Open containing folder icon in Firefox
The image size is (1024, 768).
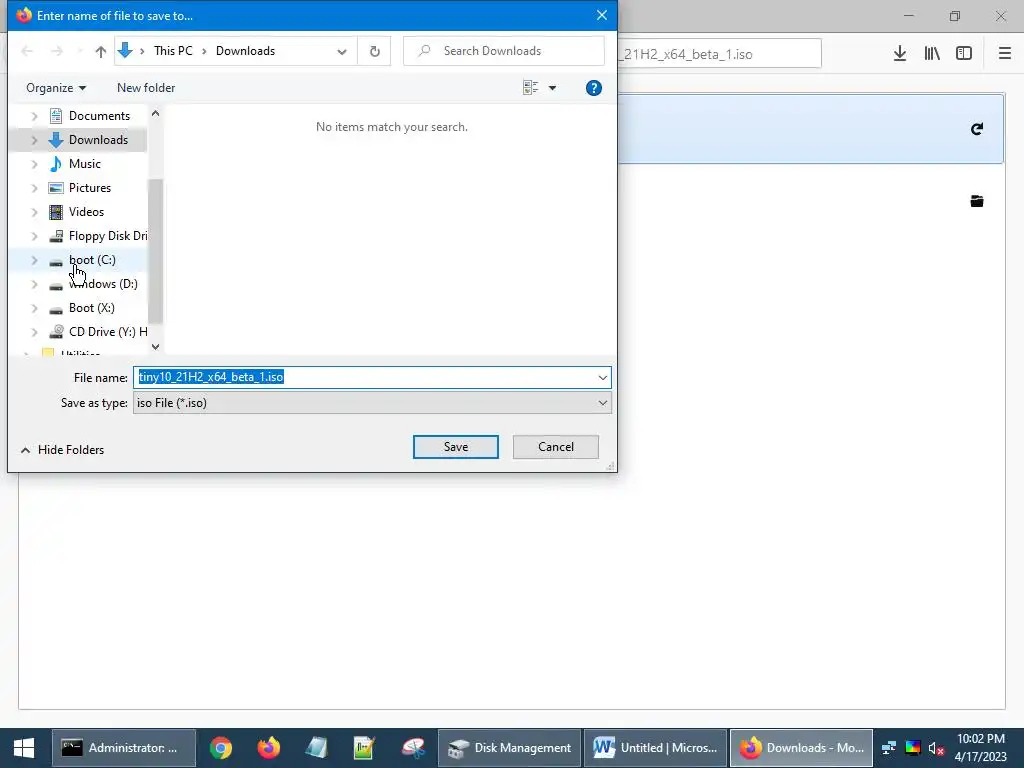(977, 201)
